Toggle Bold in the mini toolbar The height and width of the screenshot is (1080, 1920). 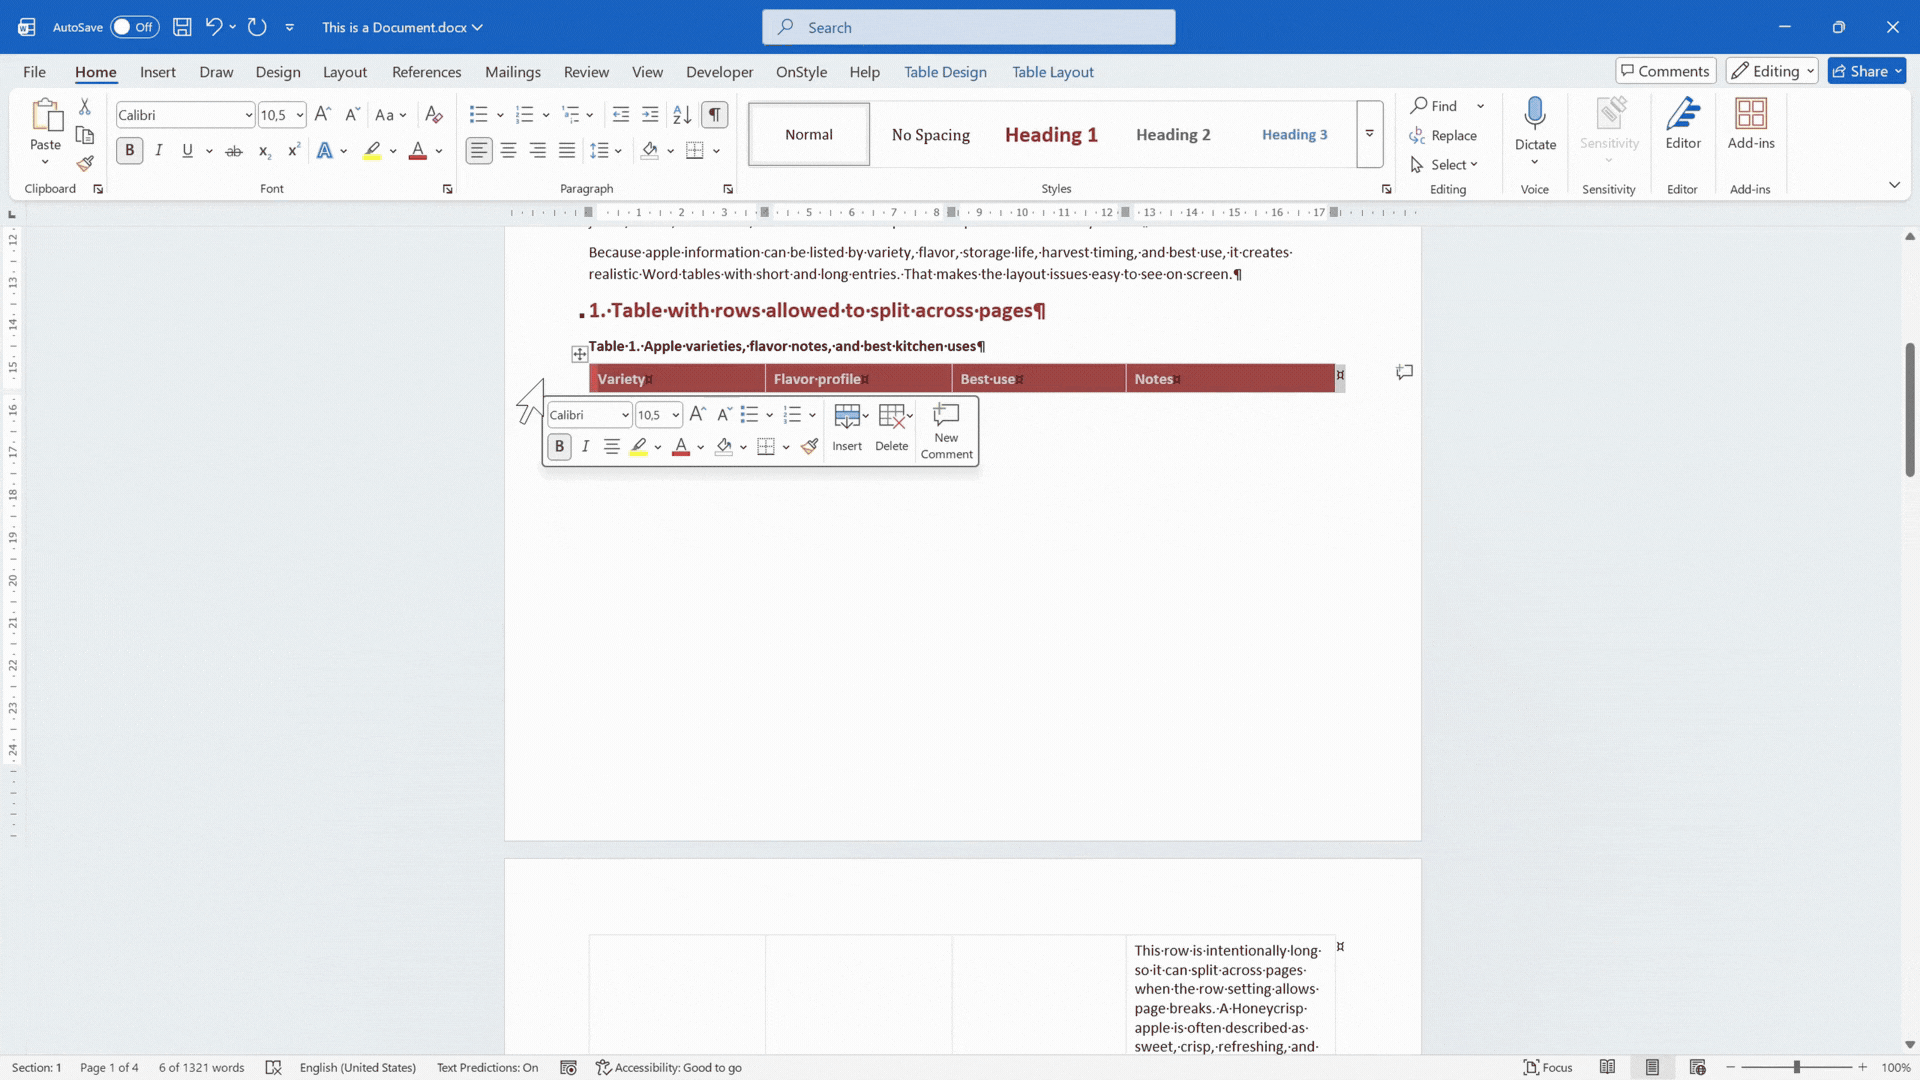(559, 447)
